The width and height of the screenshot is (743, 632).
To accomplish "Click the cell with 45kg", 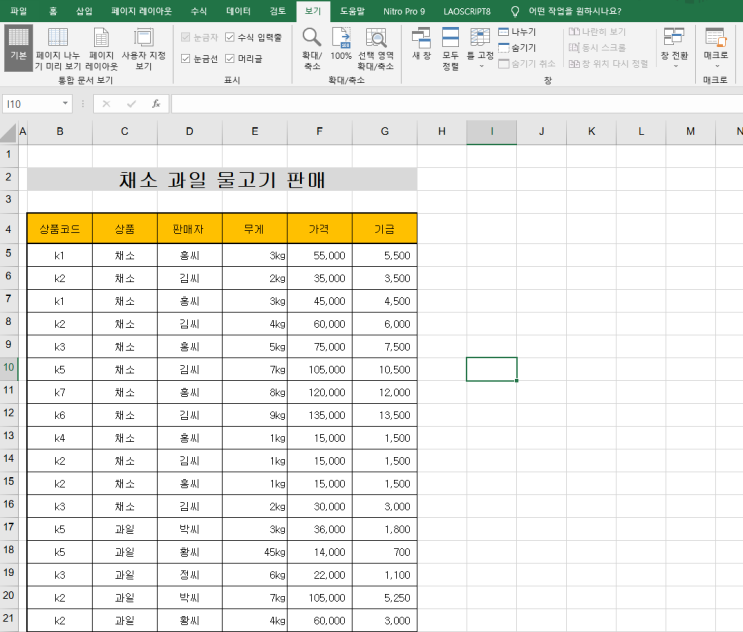I will click(x=254, y=552).
